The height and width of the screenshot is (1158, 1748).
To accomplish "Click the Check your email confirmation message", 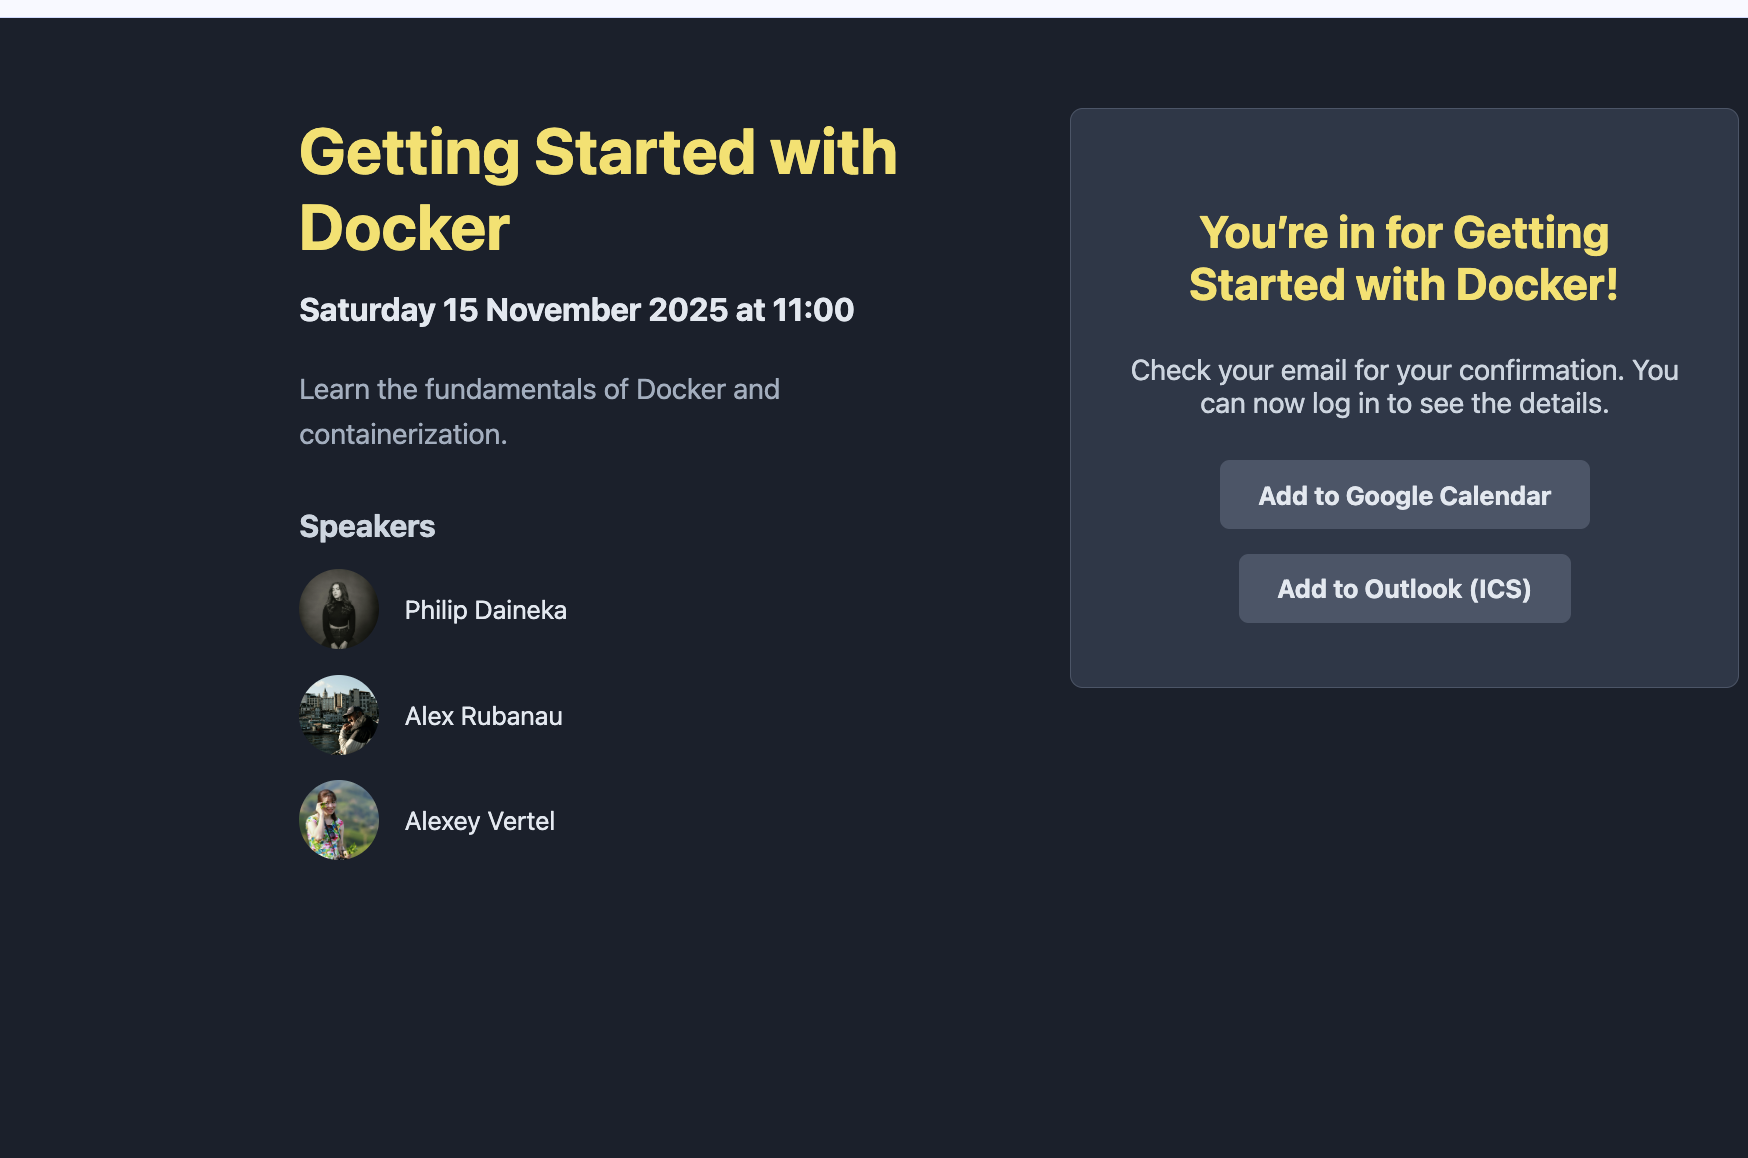I will tap(1403, 371).
